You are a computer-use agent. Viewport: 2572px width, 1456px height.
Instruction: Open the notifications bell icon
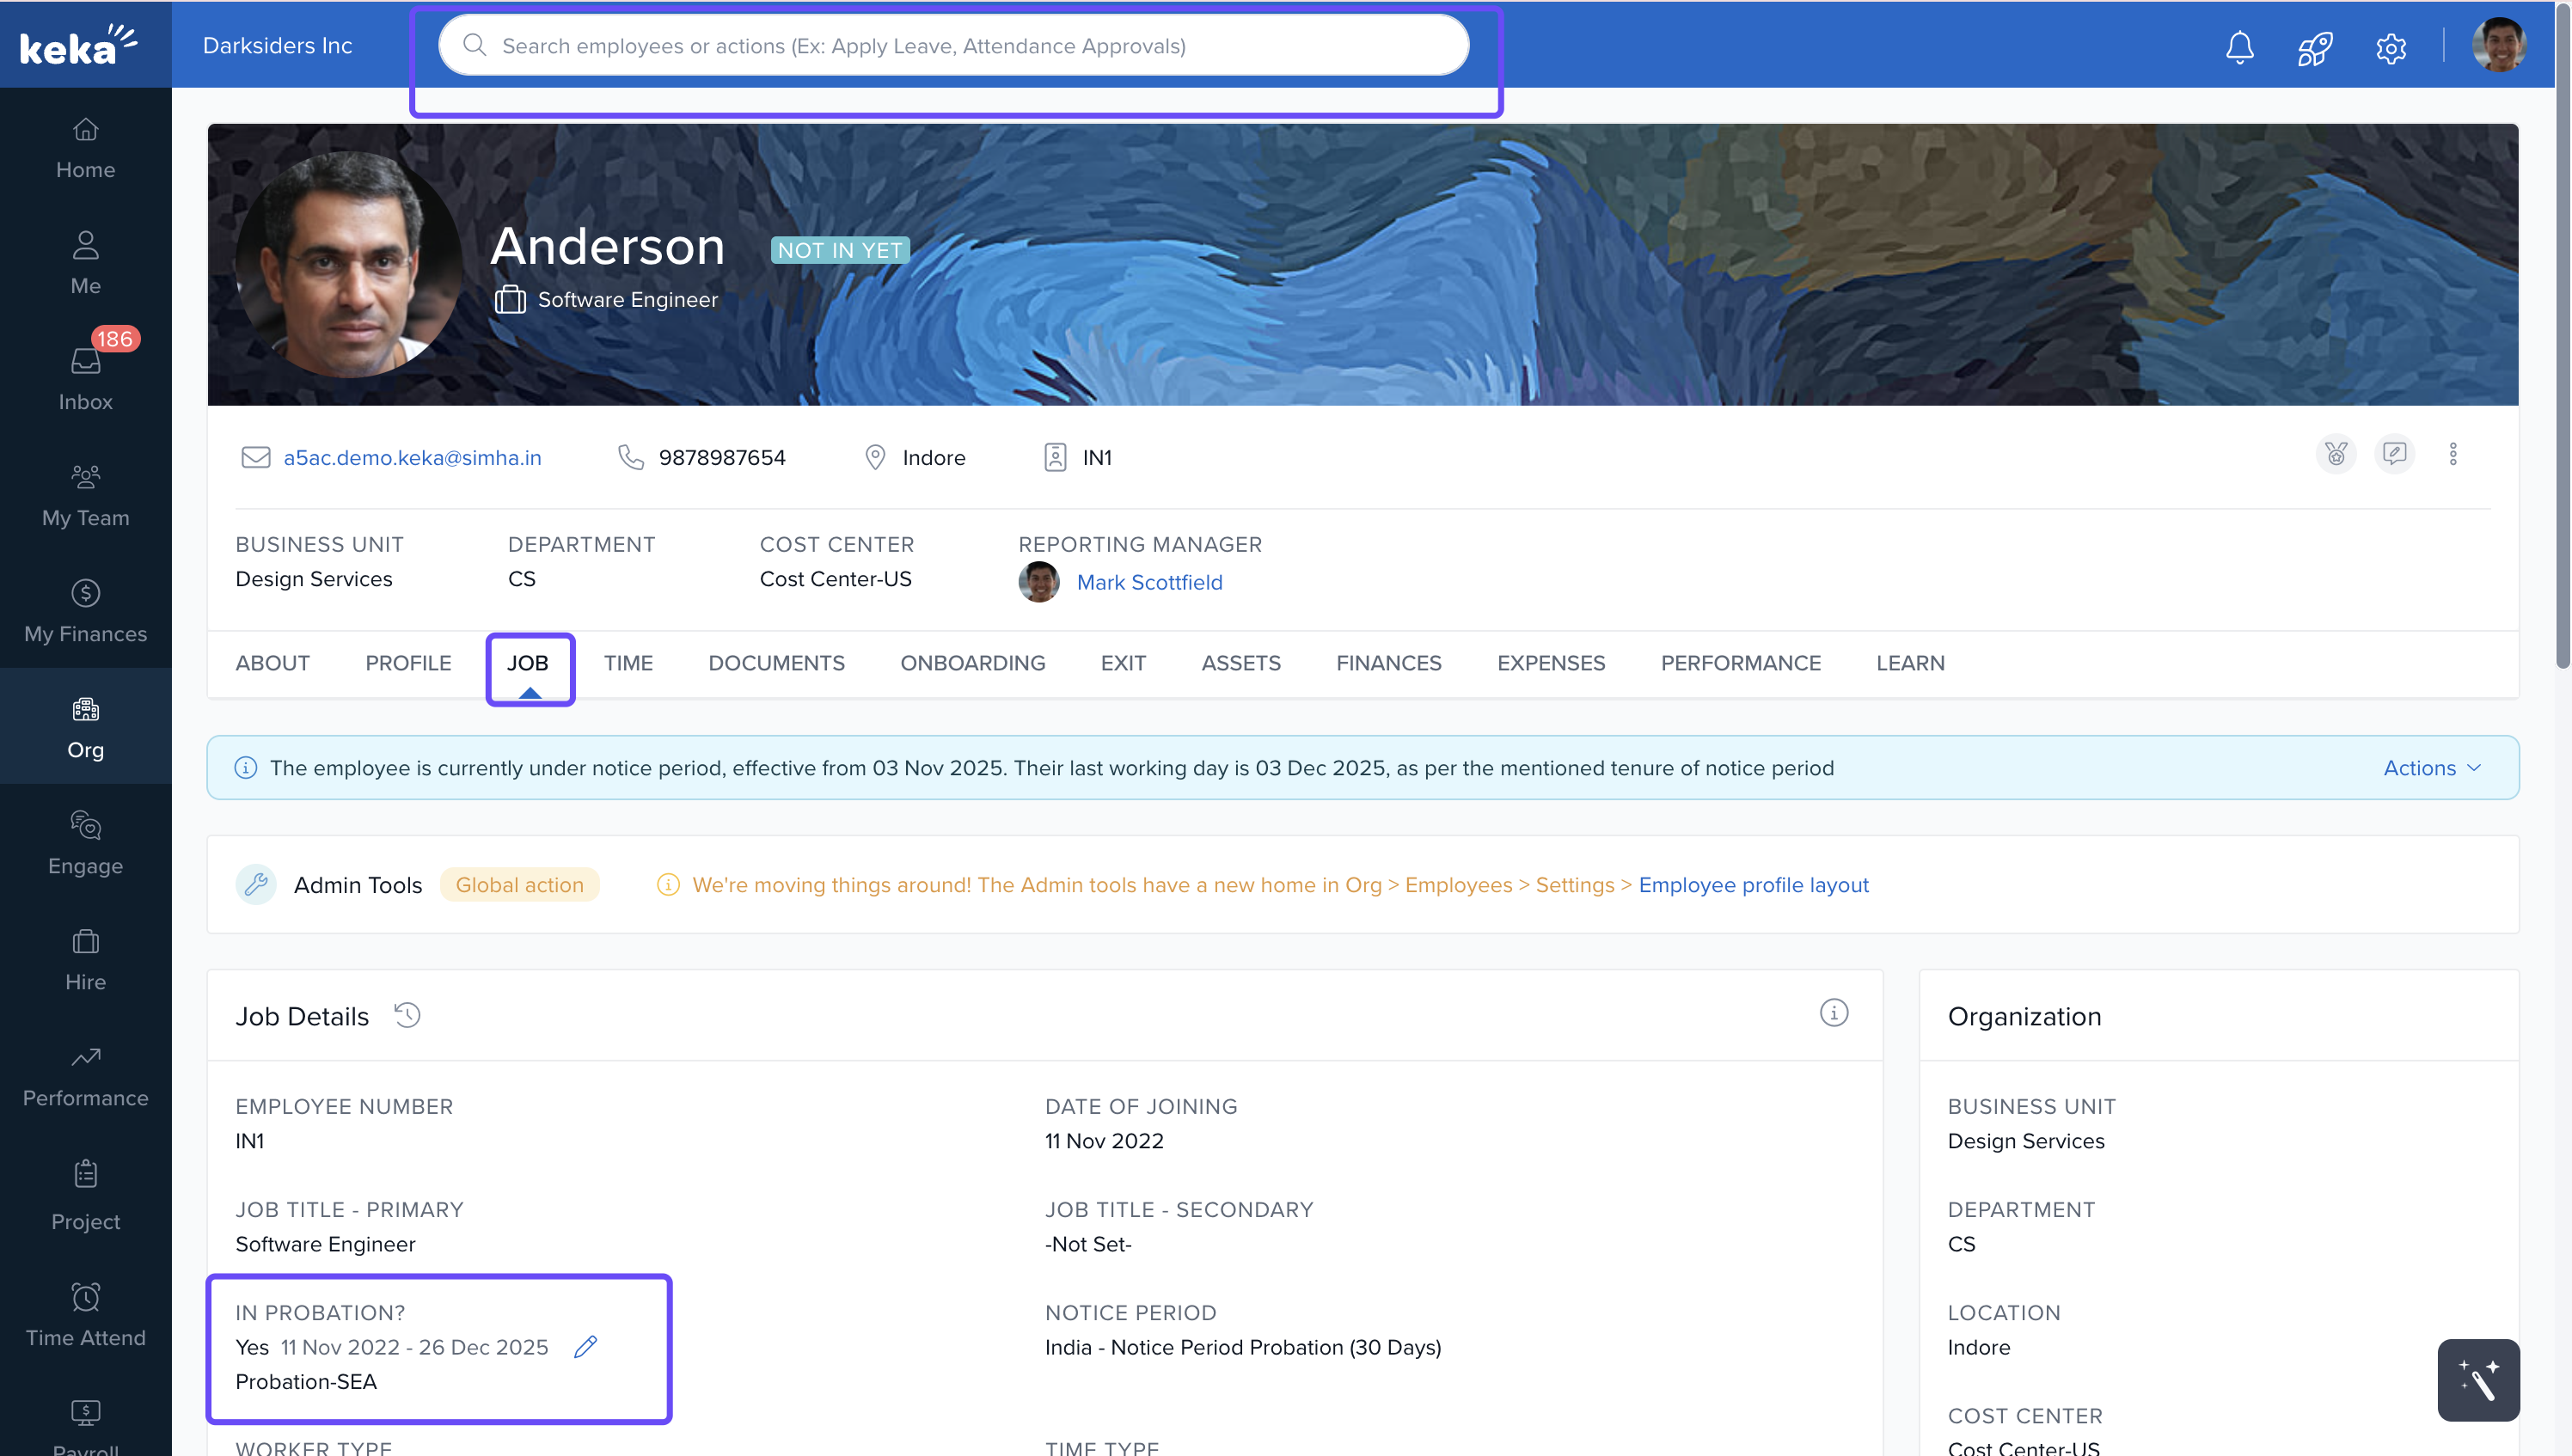2239,47
